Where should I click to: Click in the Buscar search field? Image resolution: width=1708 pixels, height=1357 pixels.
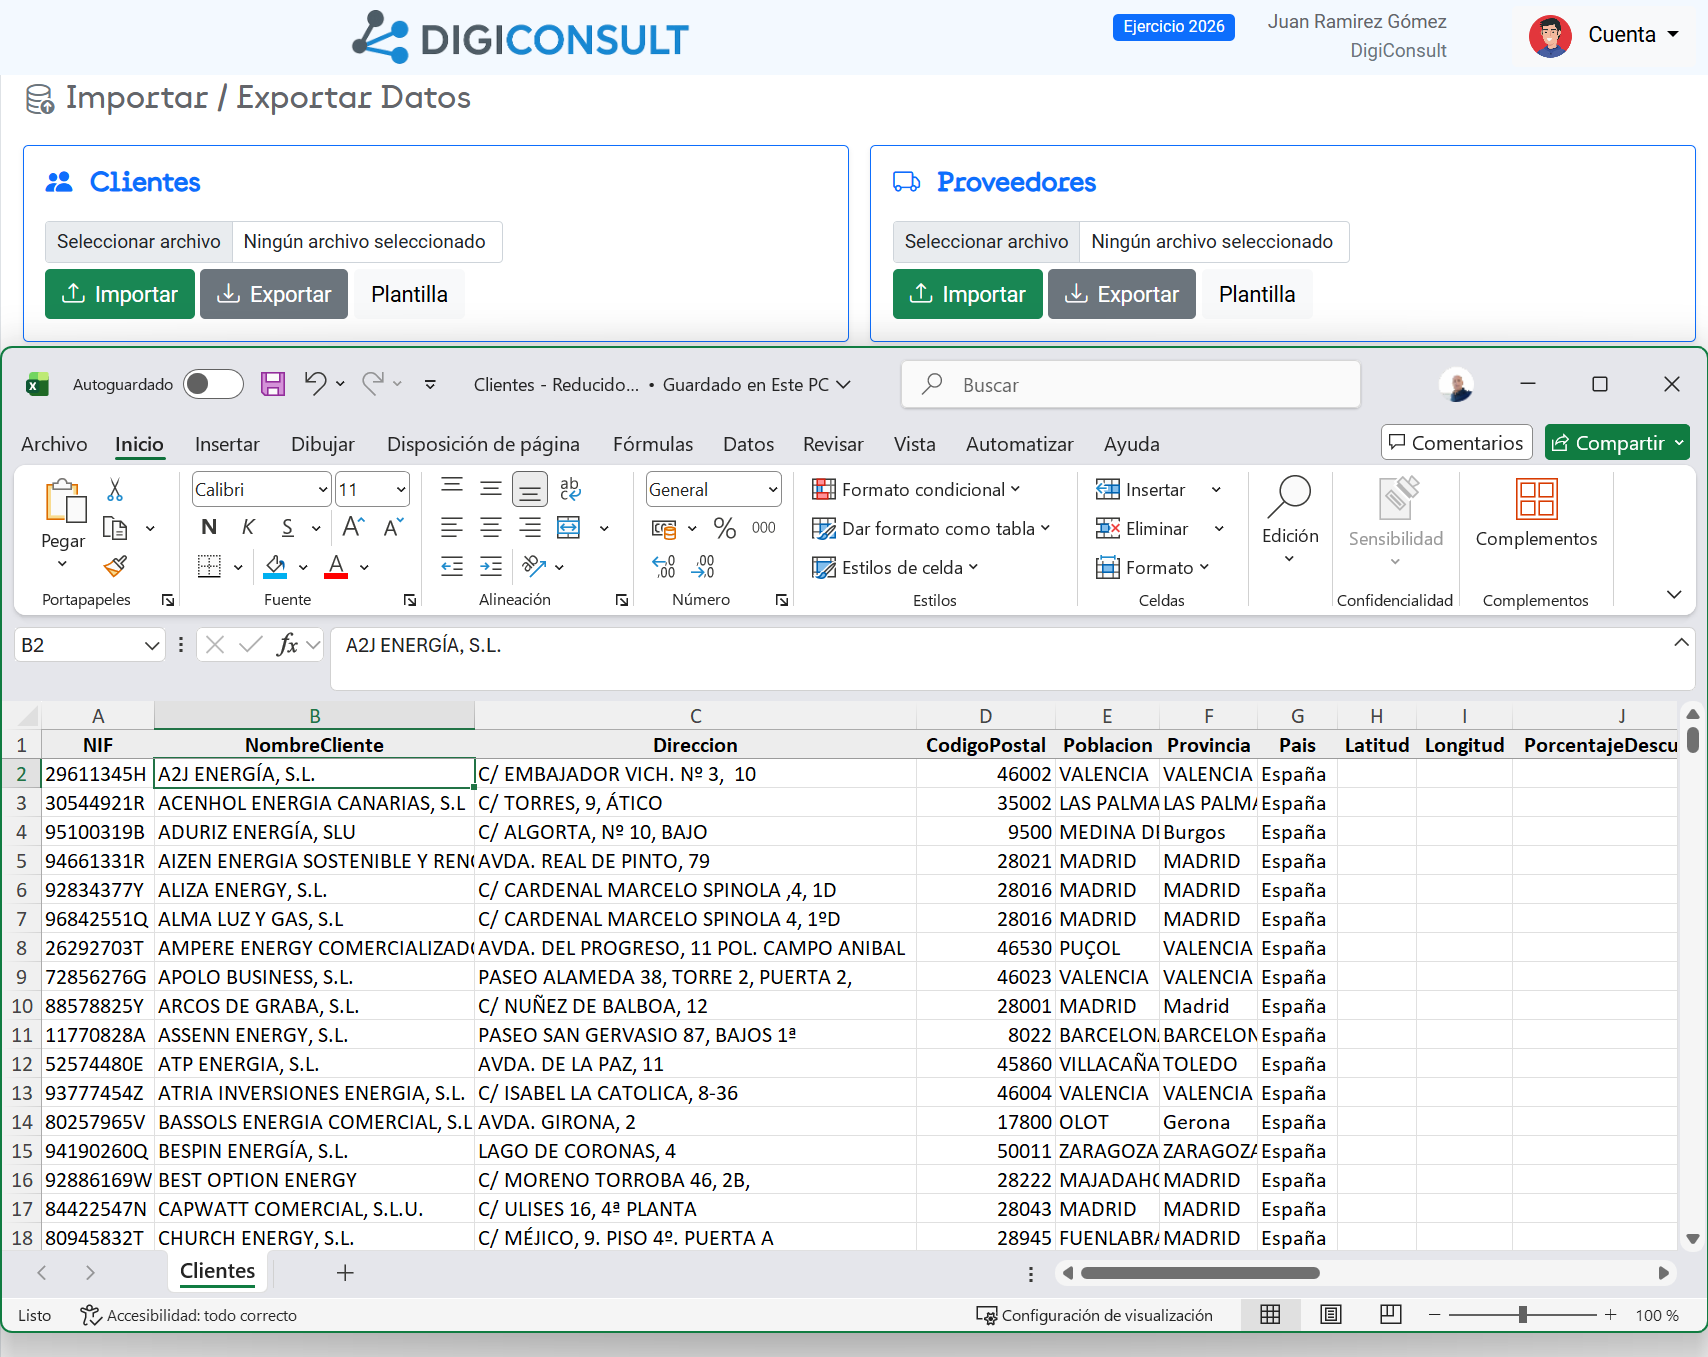(1131, 385)
